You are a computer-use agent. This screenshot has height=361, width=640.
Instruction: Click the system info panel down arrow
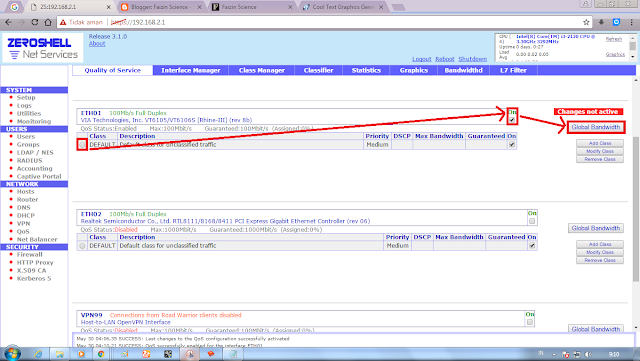point(633,57)
